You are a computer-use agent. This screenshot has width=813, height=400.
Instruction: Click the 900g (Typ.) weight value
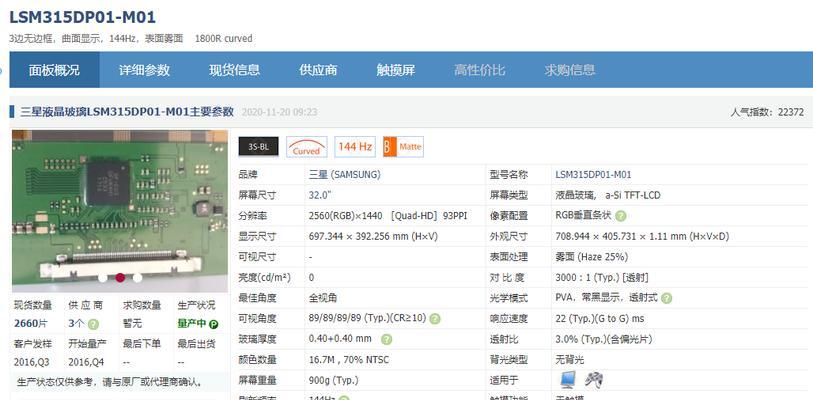(333, 380)
